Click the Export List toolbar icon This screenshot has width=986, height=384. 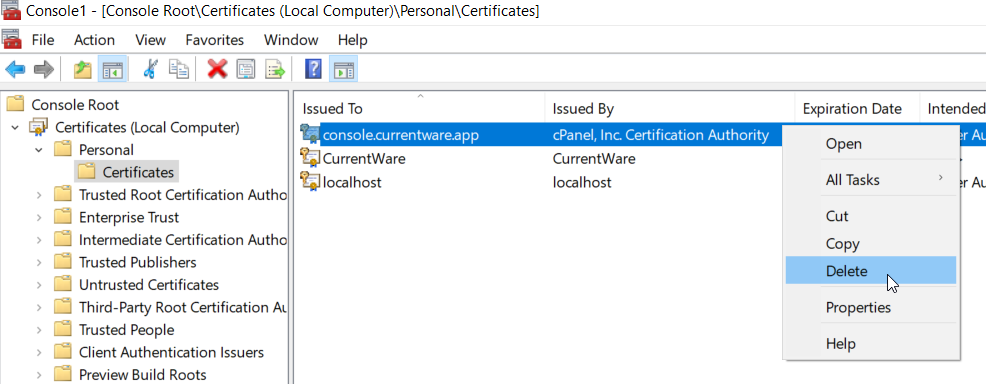[275, 69]
